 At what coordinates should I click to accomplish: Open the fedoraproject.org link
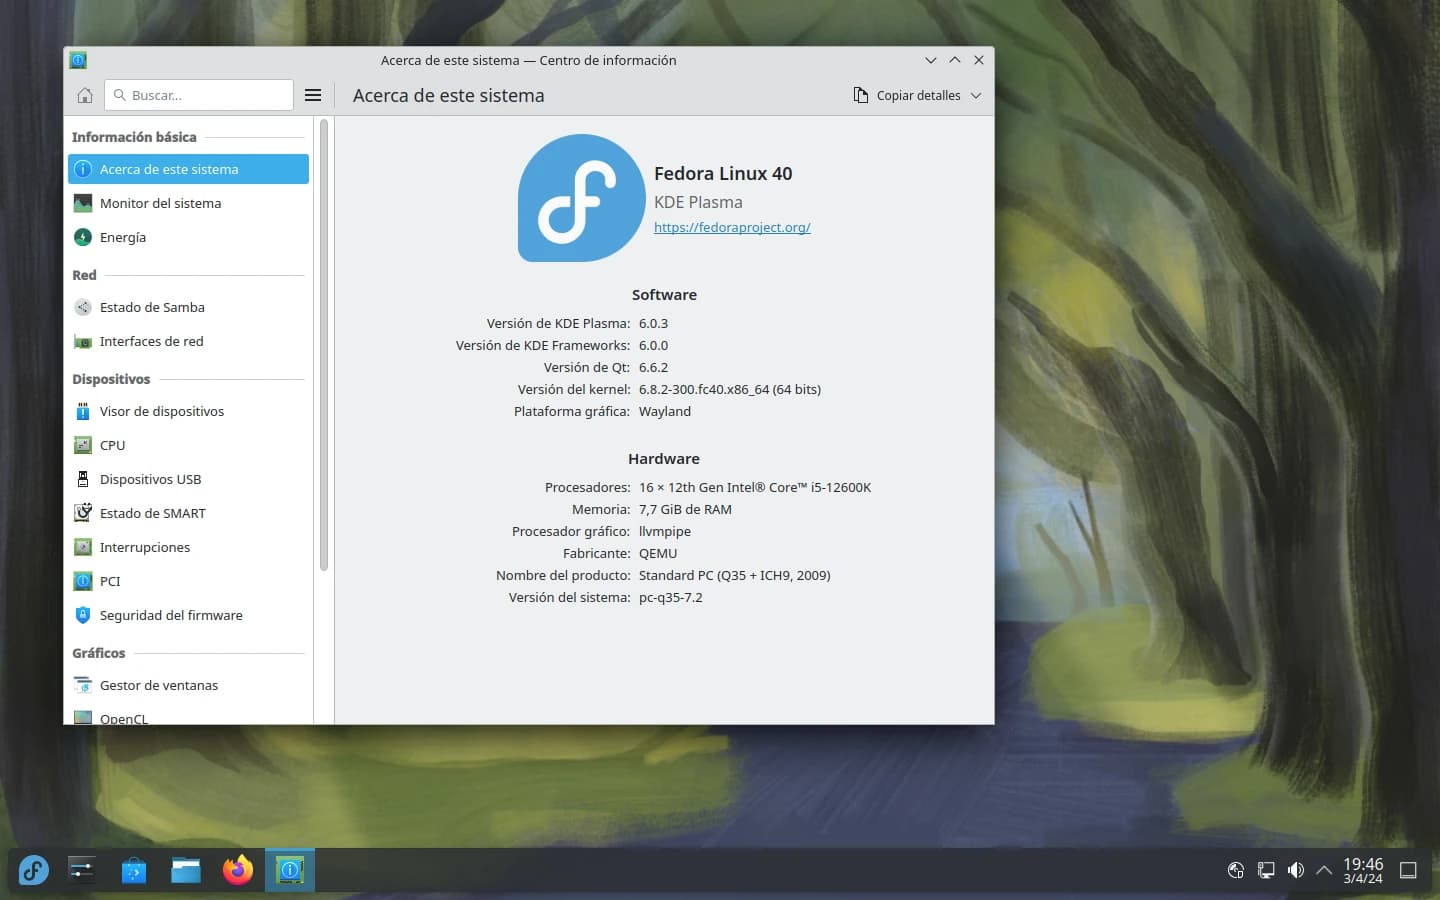tap(732, 227)
